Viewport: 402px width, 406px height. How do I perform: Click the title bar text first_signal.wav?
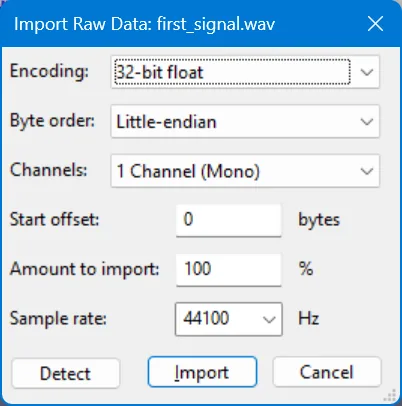pyautogui.click(x=216, y=24)
